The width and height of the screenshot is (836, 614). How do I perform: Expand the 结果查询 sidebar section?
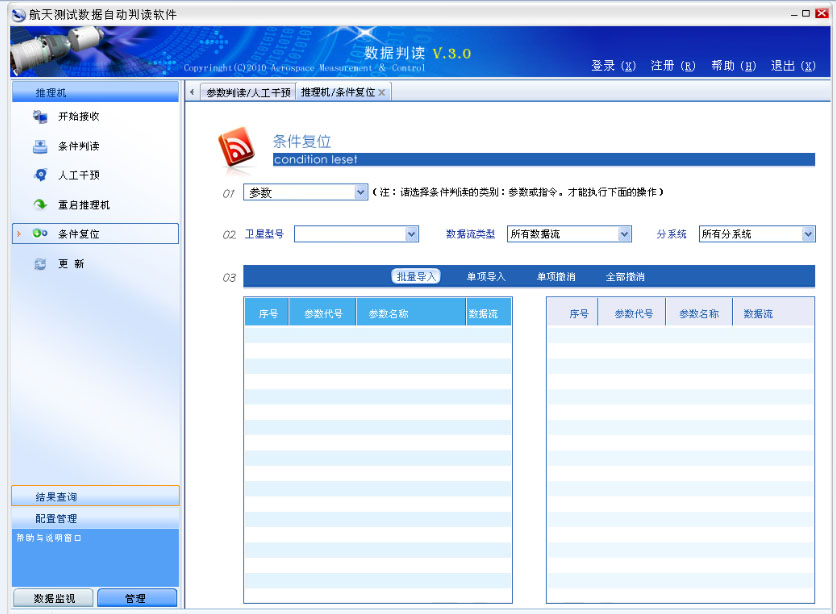coord(95,496)
